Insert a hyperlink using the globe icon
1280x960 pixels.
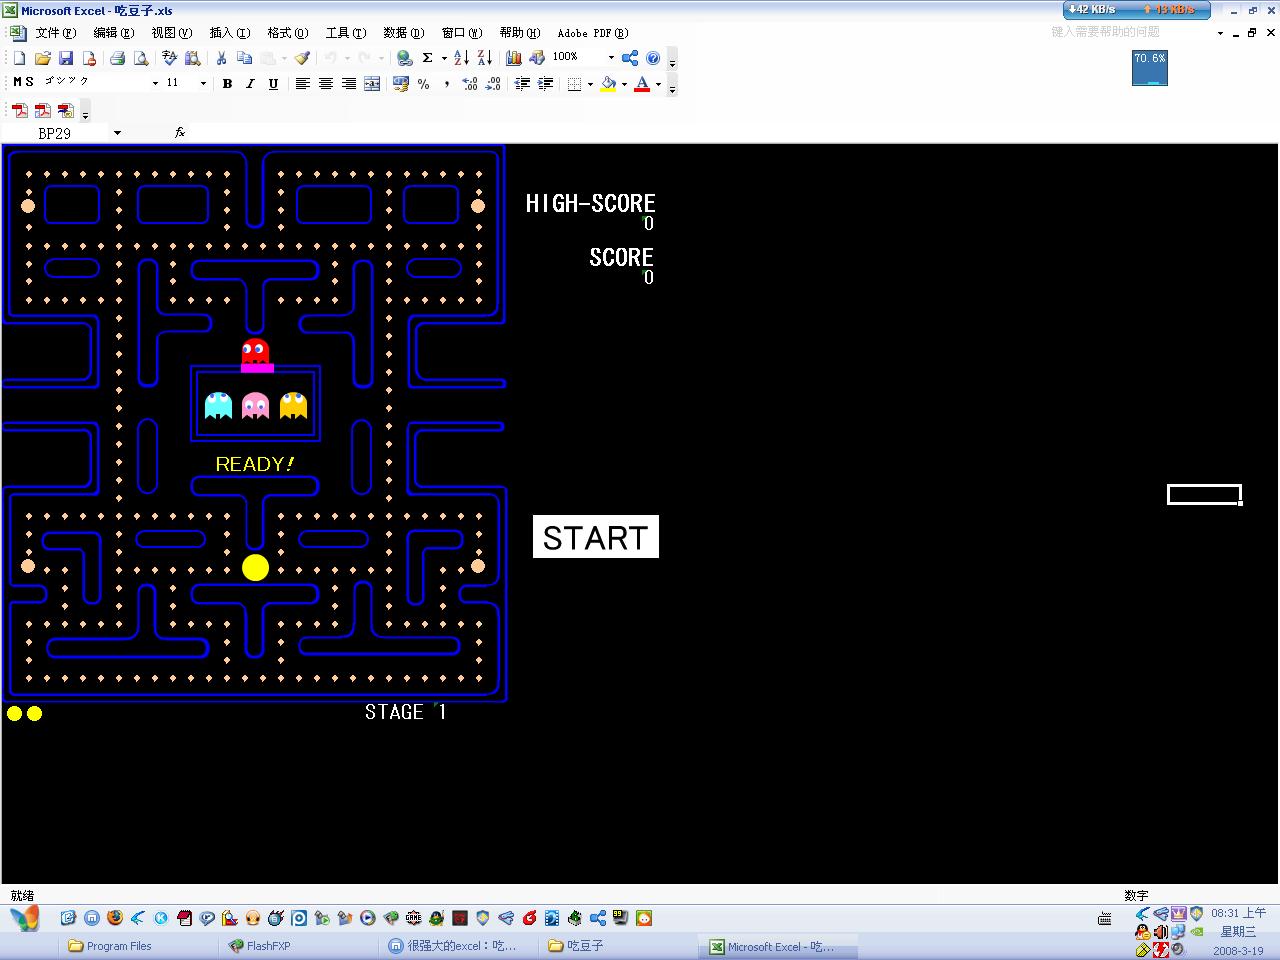click(x=404, y=58)
